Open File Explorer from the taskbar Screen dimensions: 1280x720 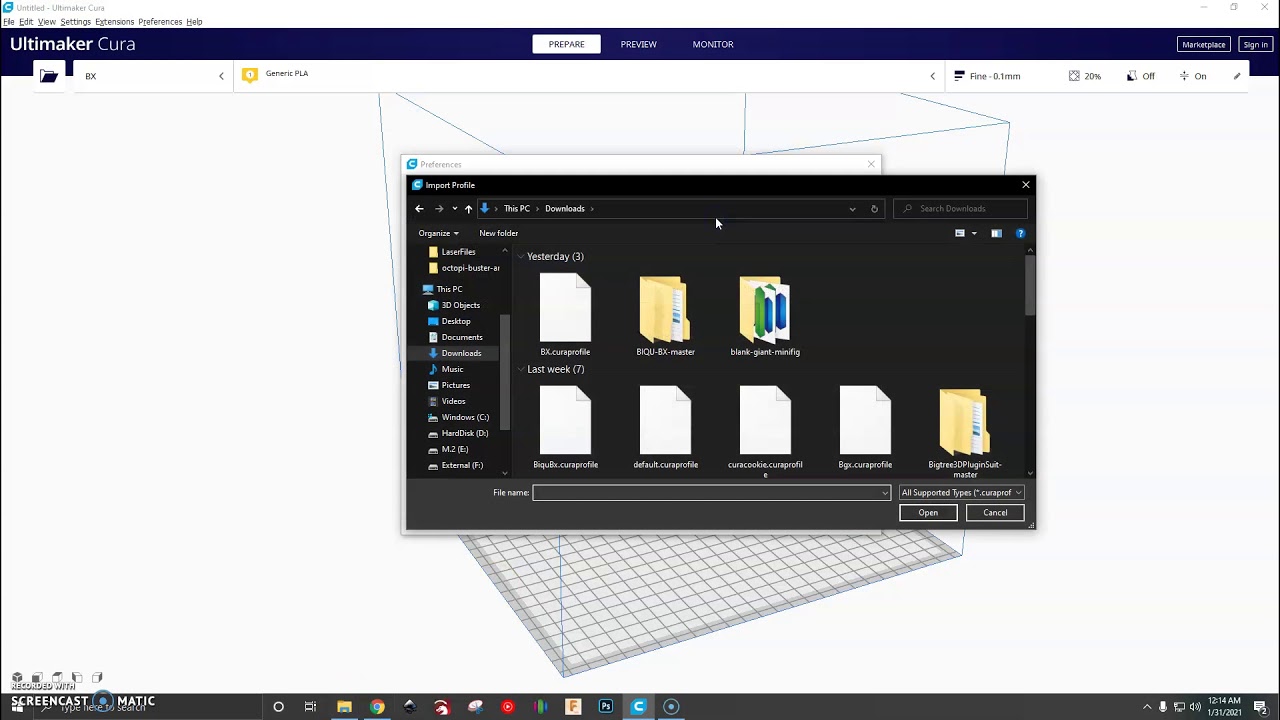344,707
